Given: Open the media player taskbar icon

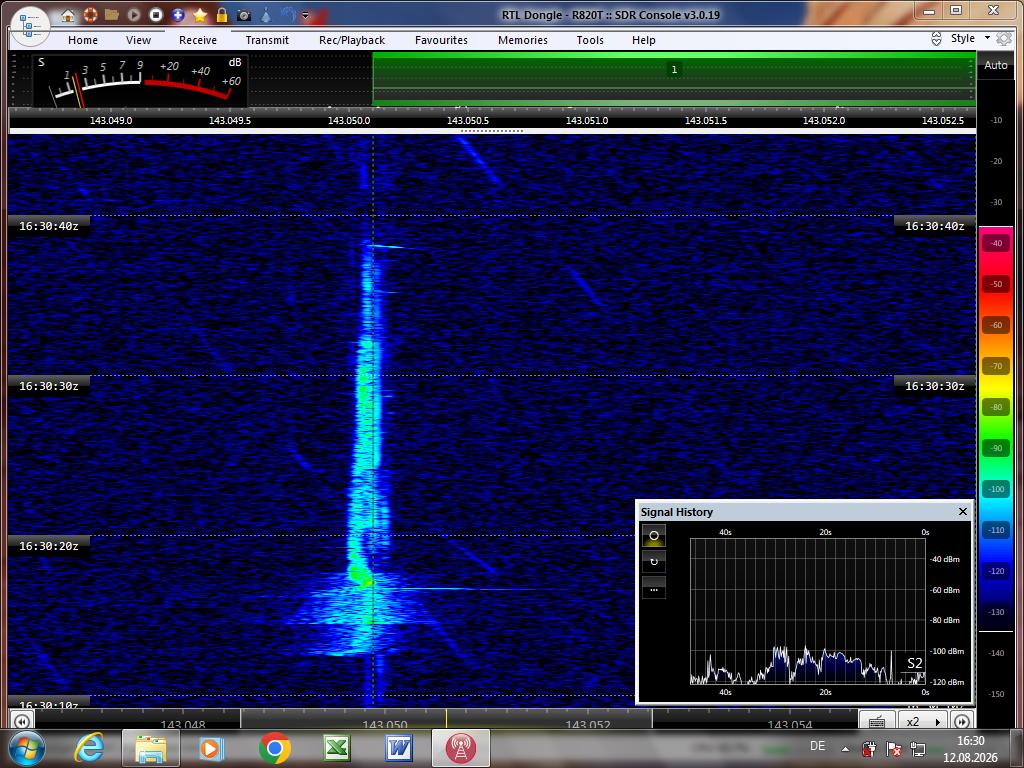Looking at the screenshot, I should (x=211, y=748).
